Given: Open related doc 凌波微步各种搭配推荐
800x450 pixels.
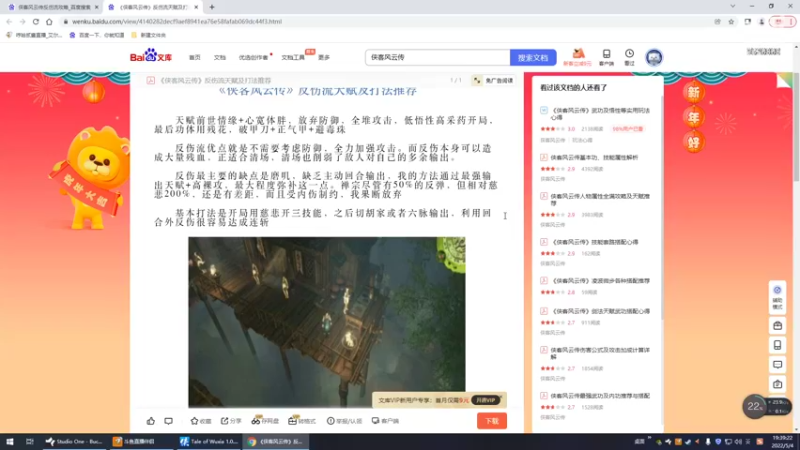Looking at the screenshot, I should (600, 281).
